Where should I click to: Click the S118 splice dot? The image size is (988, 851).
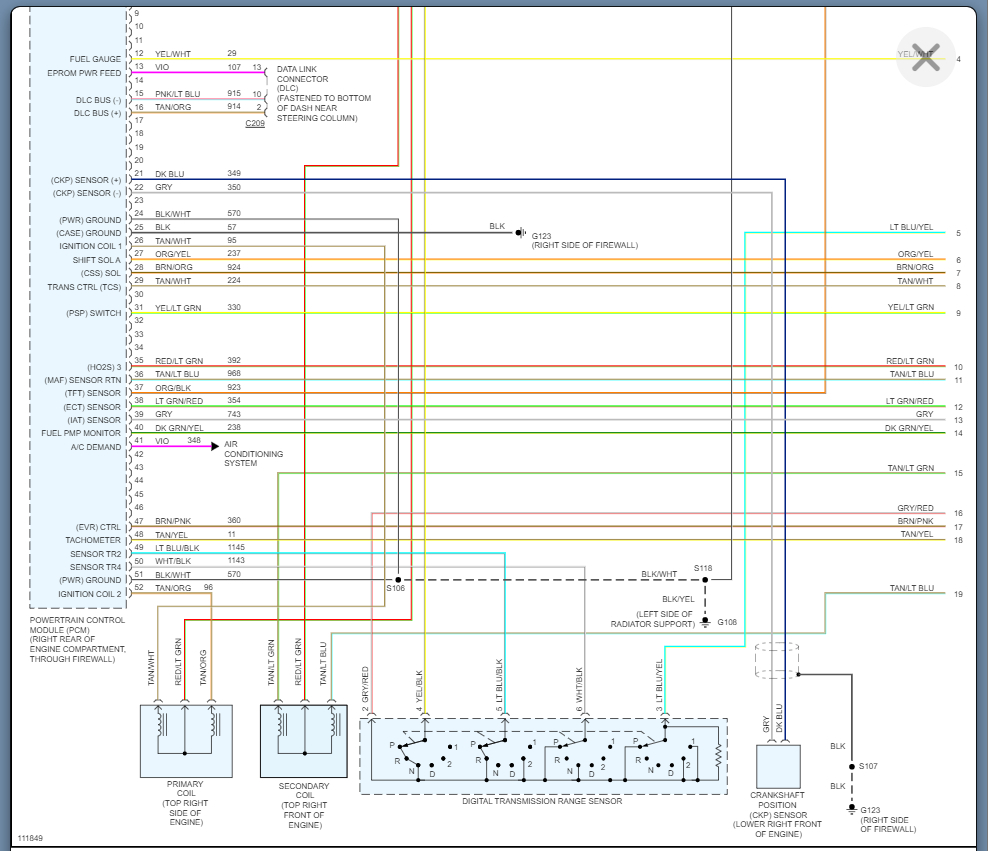[705, 580]
